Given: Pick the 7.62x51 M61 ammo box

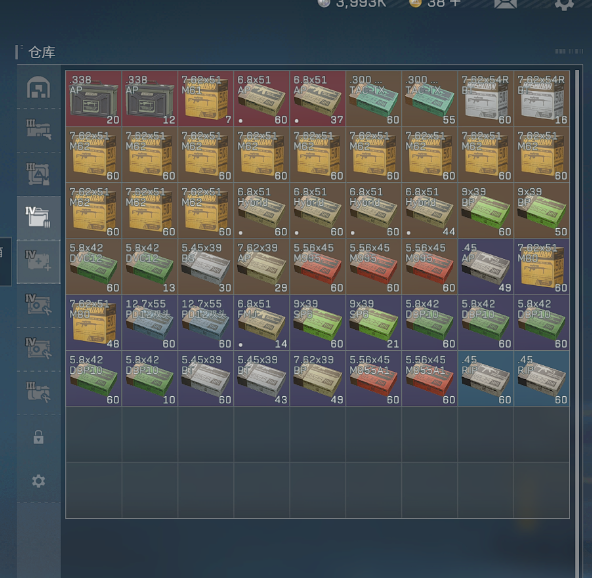Looking at the screenshot, I should (x=206, y=98).
